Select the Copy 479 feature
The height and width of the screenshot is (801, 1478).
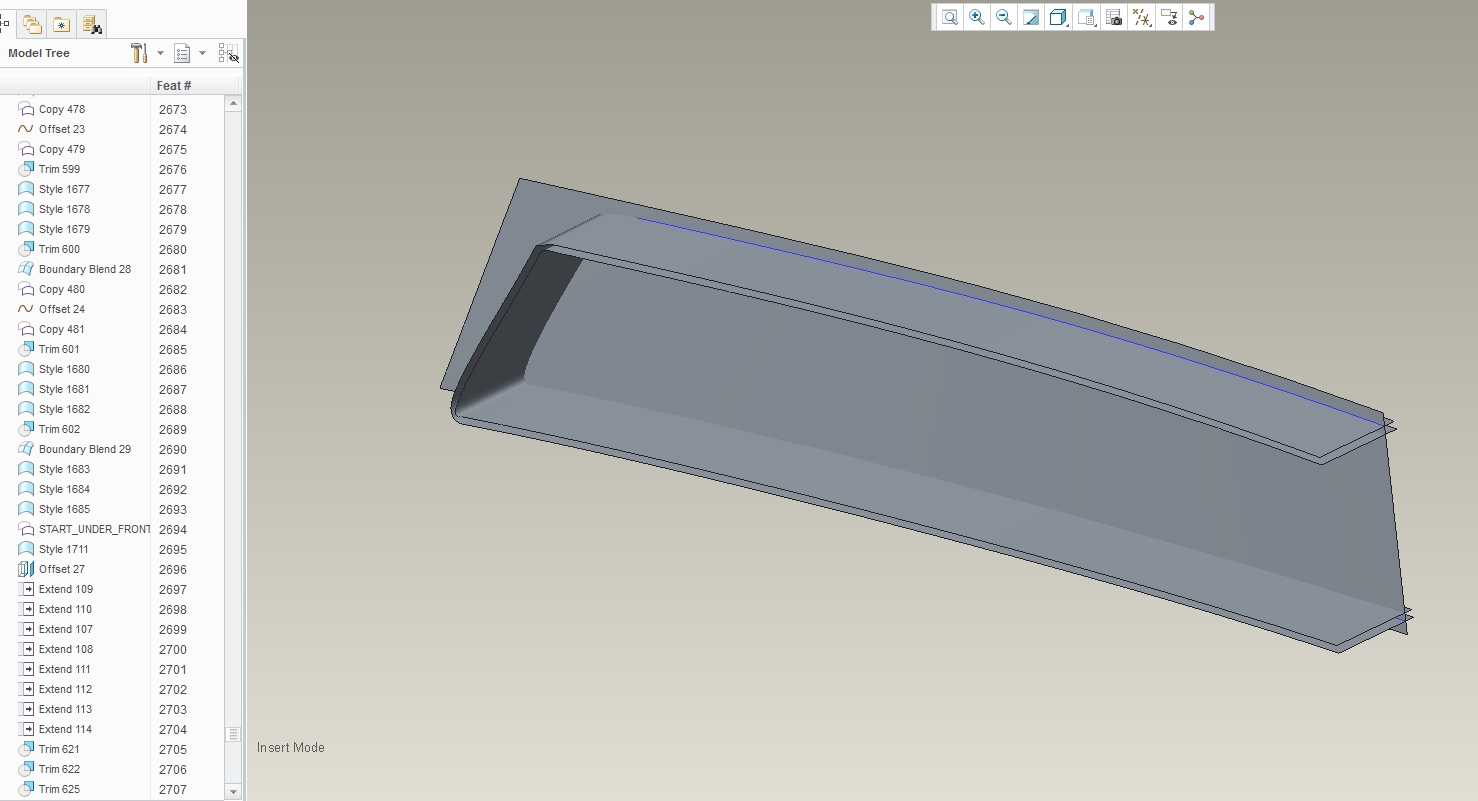click(62, 149)
